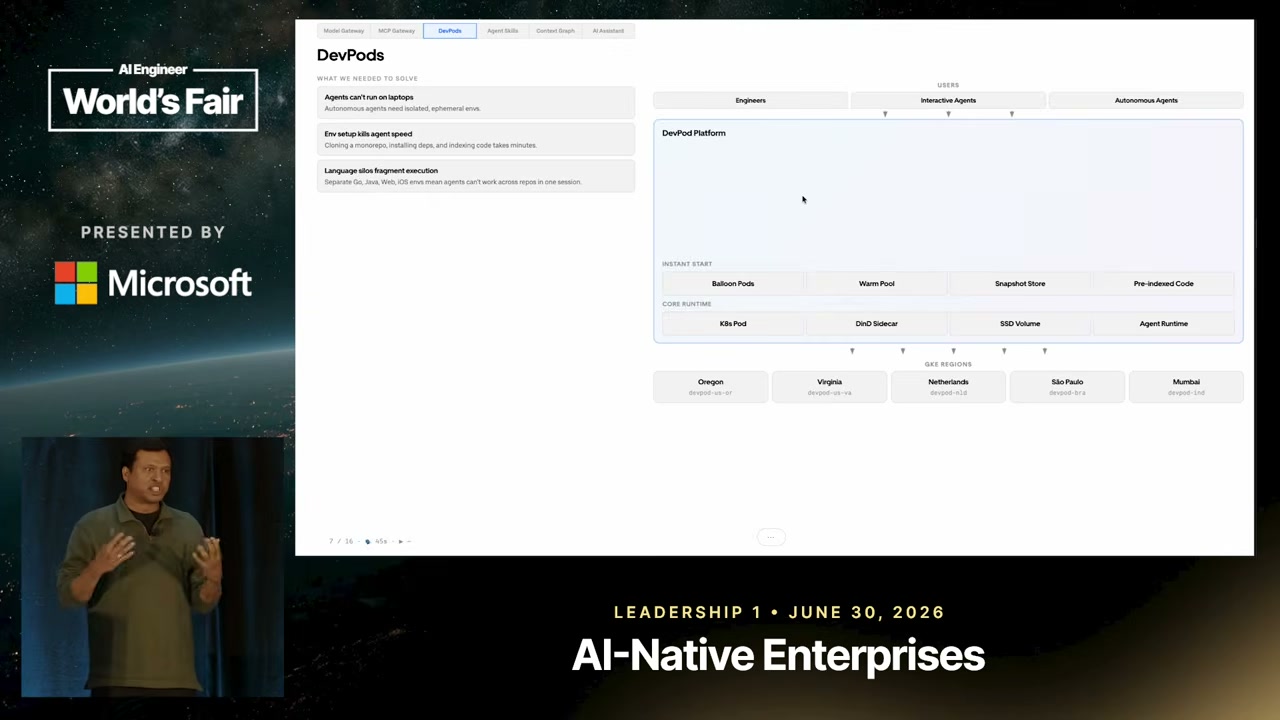
Task: Click the Balloon Pods block
Action: (x=733, y=284)
